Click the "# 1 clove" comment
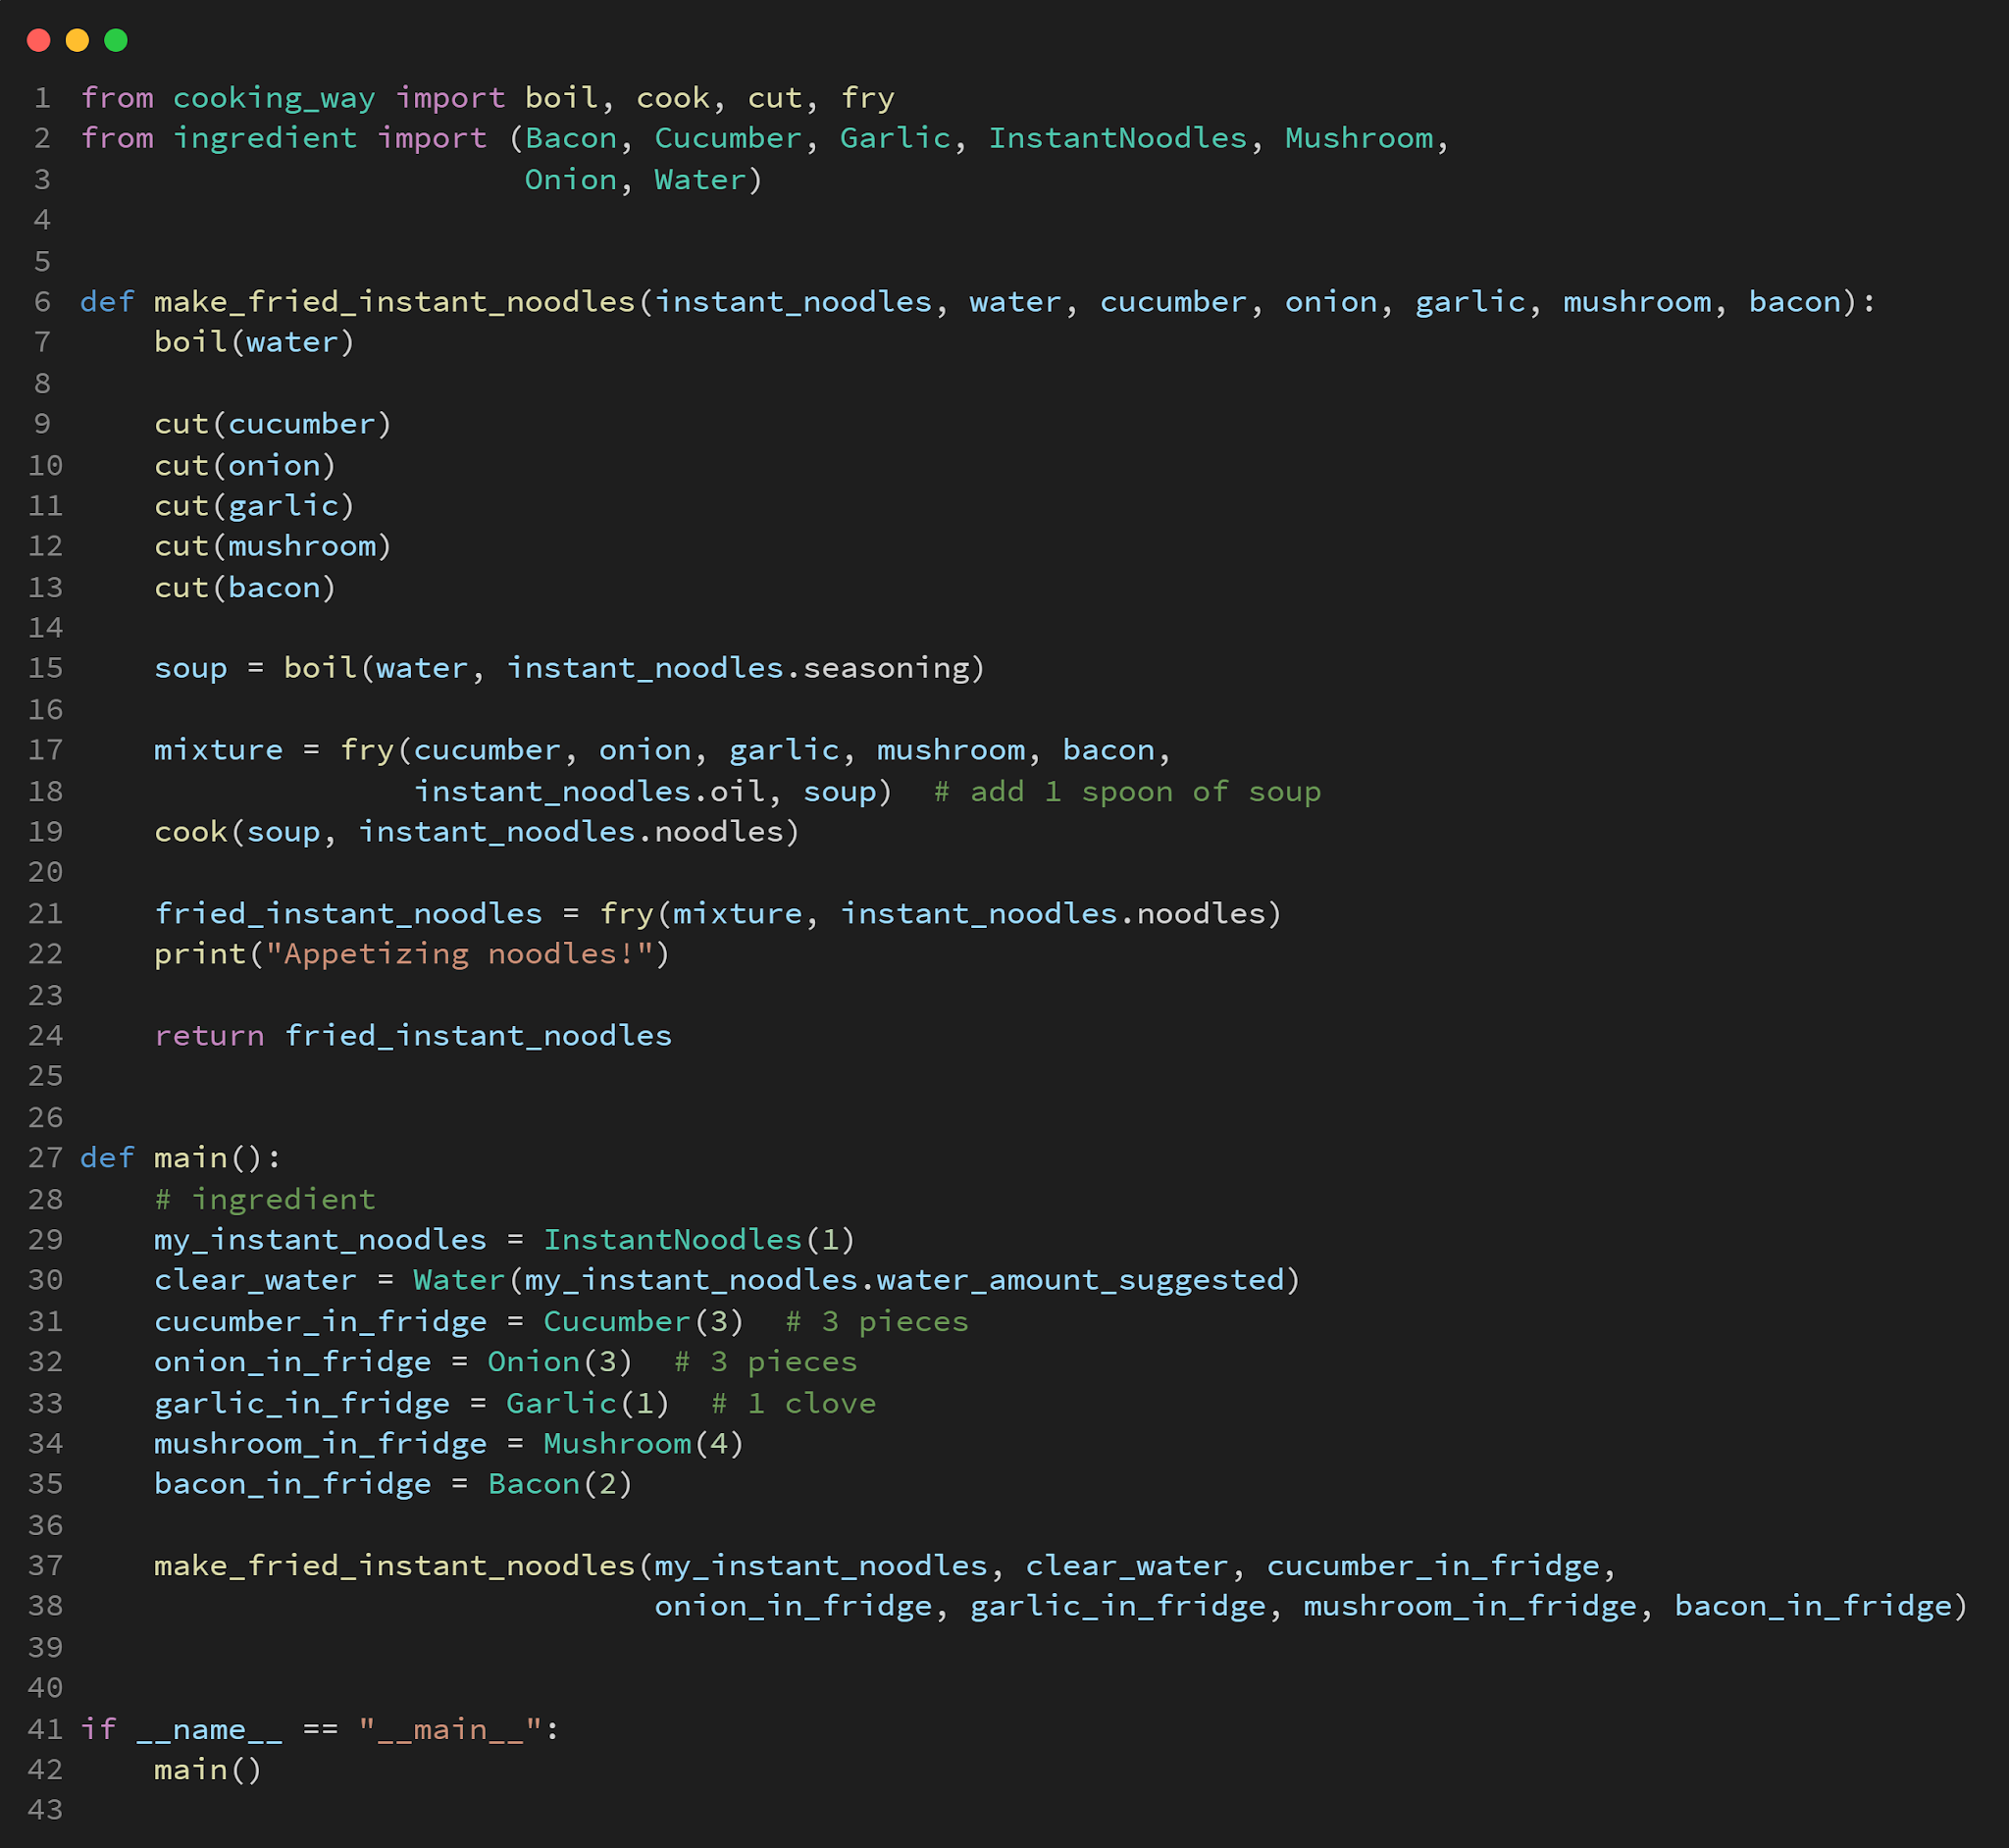The width and height of the screenshot is (2009, 1848). click(793, 1402)
